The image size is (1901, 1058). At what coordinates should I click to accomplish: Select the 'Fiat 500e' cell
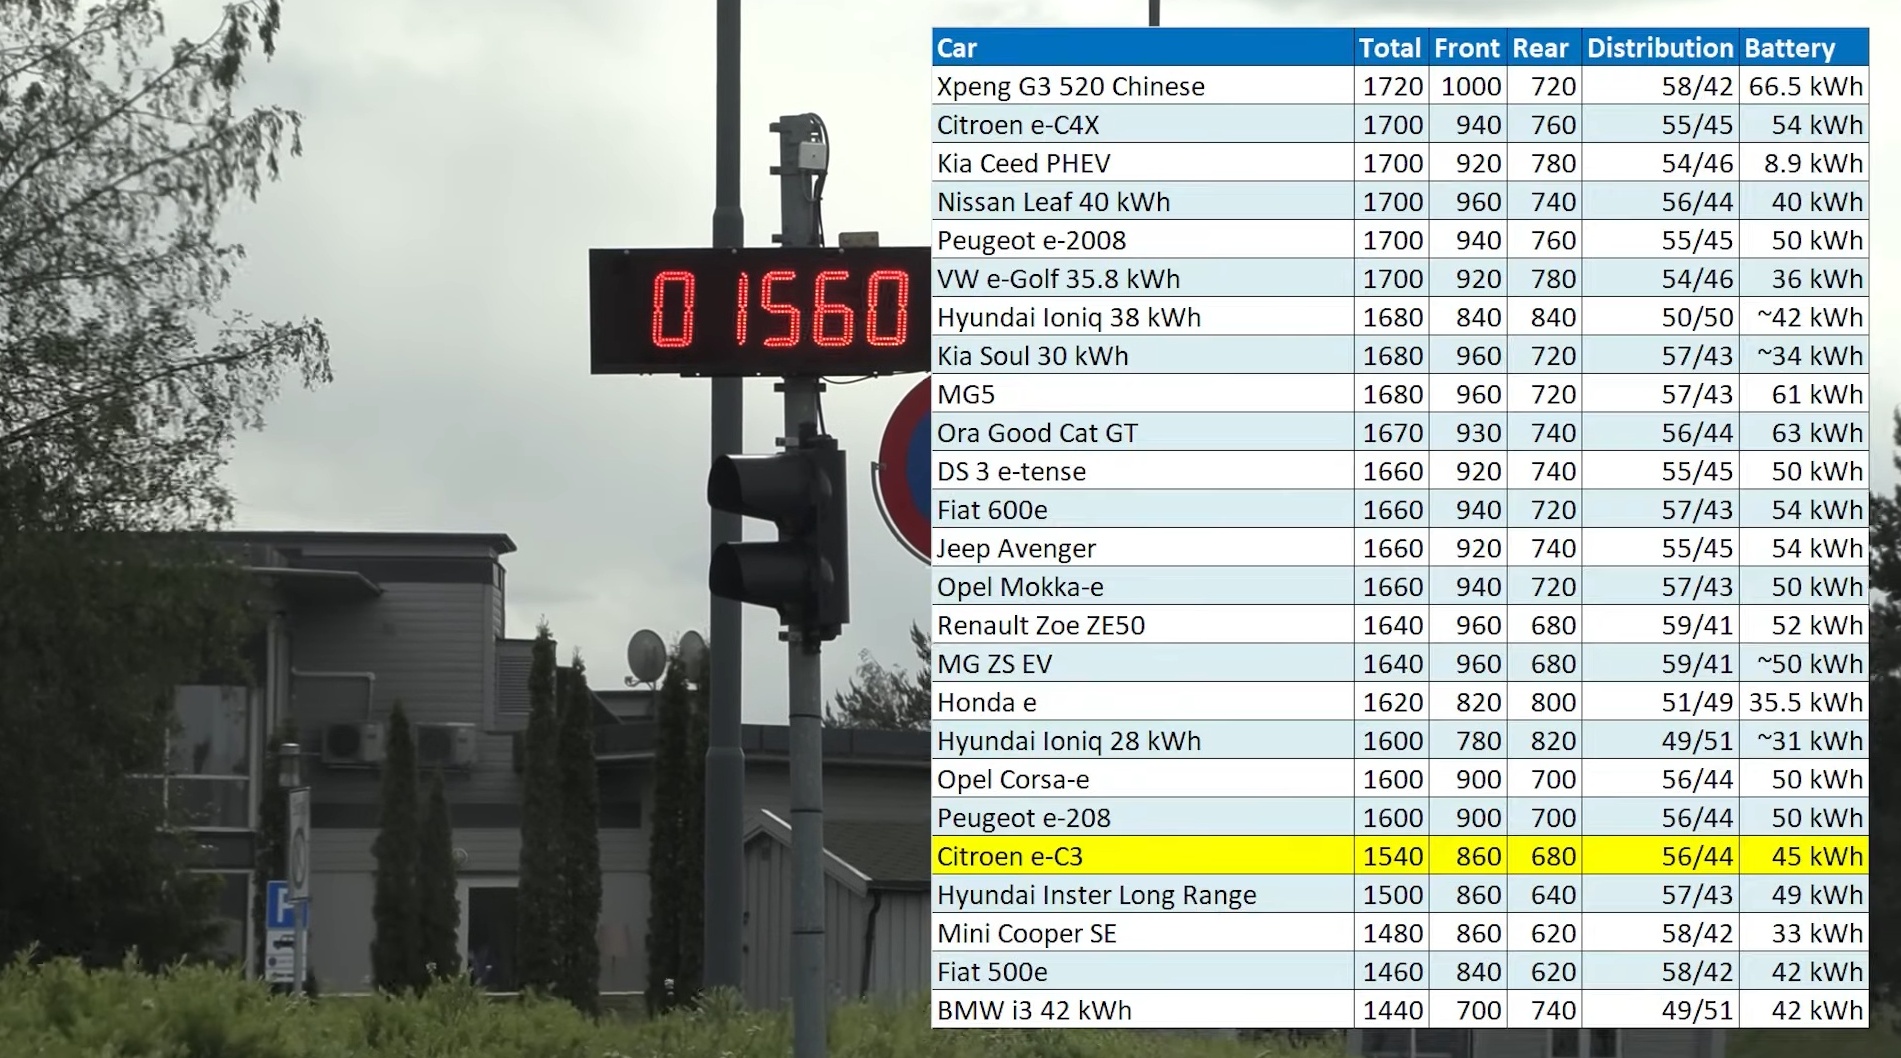coord(1143,972)
